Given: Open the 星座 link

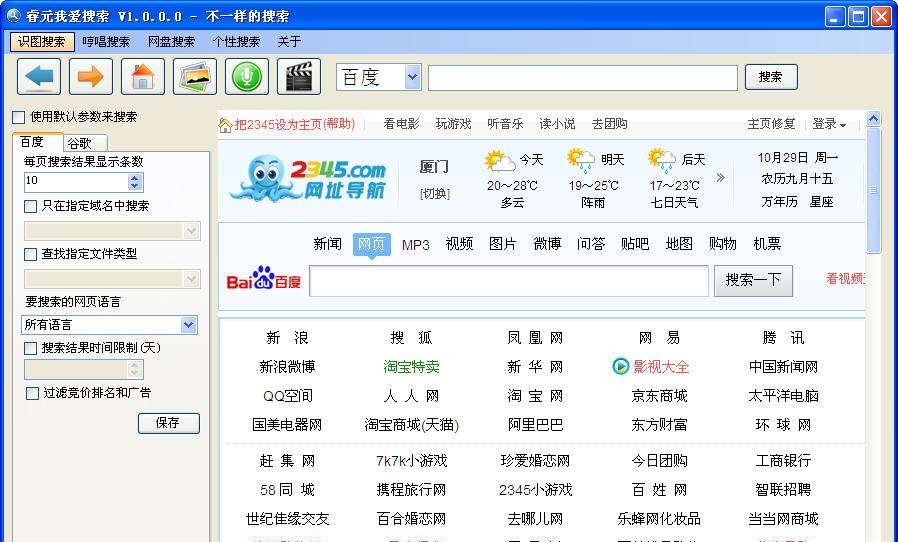Looking at the screenshot, I should coord(821,202).
